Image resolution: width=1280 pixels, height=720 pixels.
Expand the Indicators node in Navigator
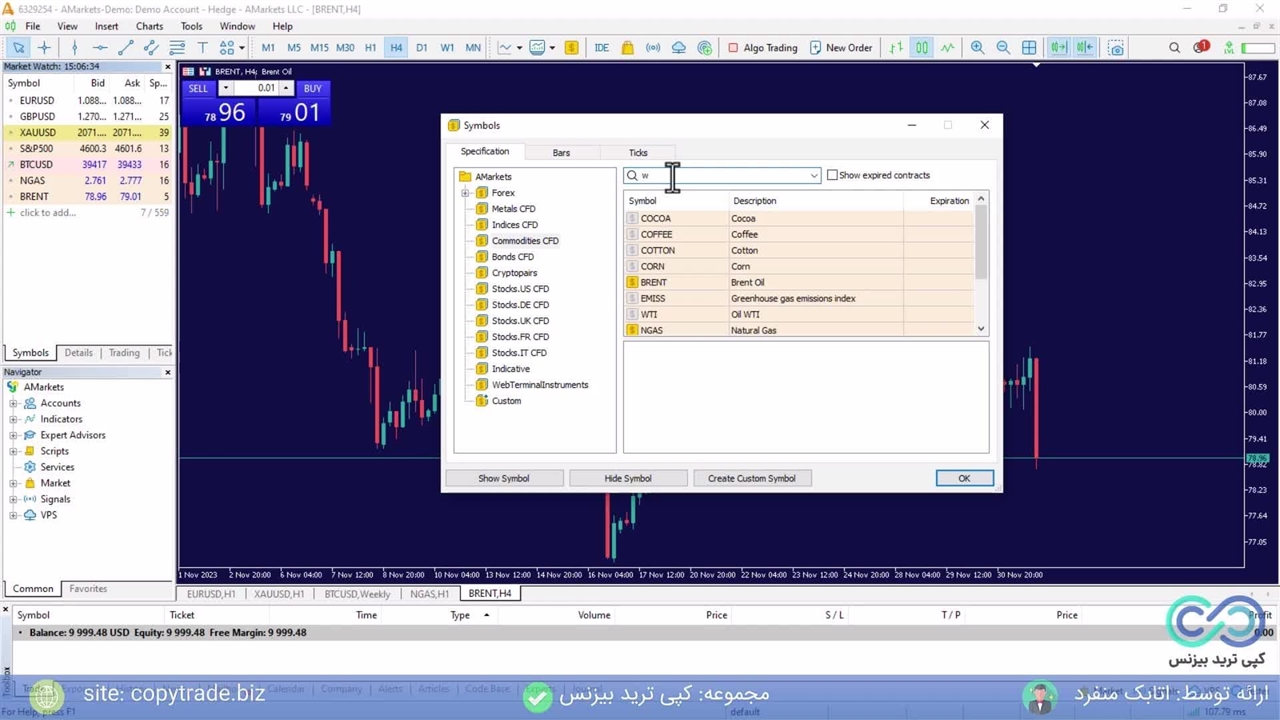pos(13,419)
